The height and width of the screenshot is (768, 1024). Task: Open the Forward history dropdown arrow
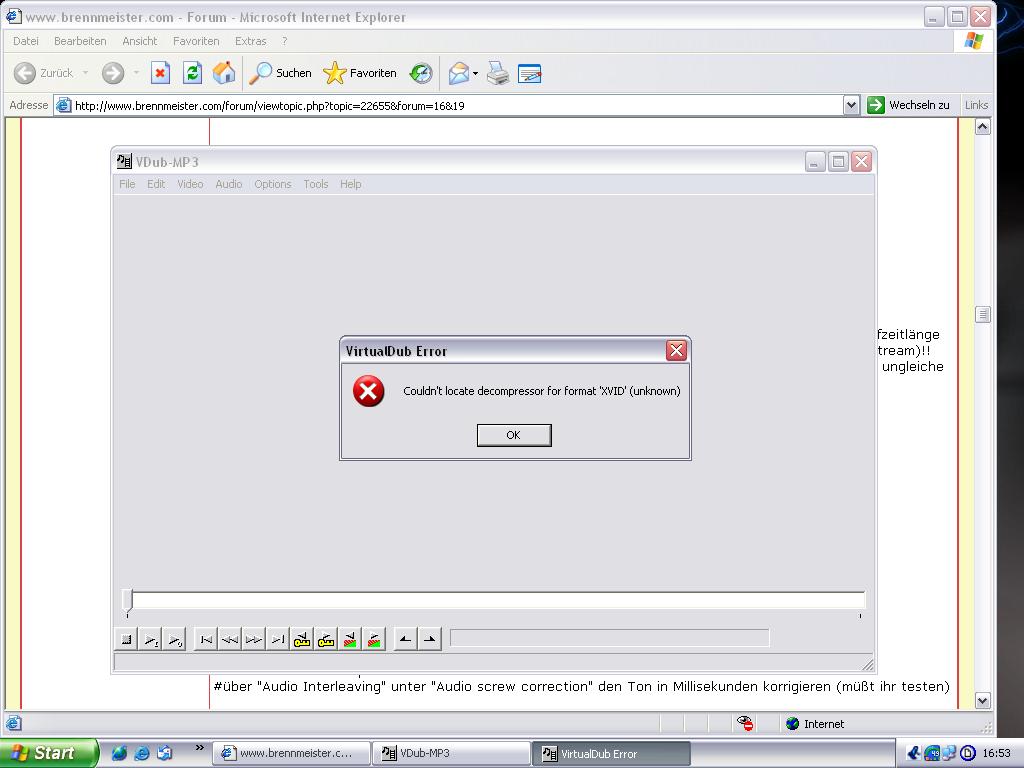tap(136, 73)
